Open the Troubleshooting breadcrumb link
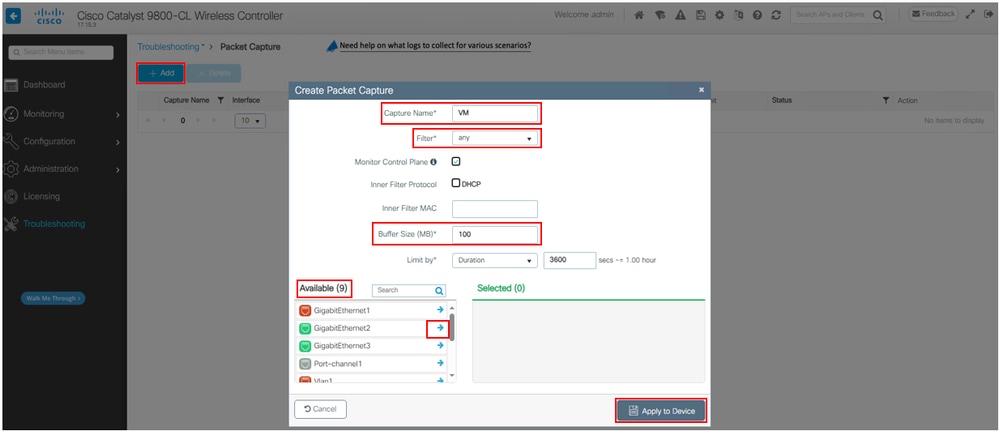 [170, 47]
